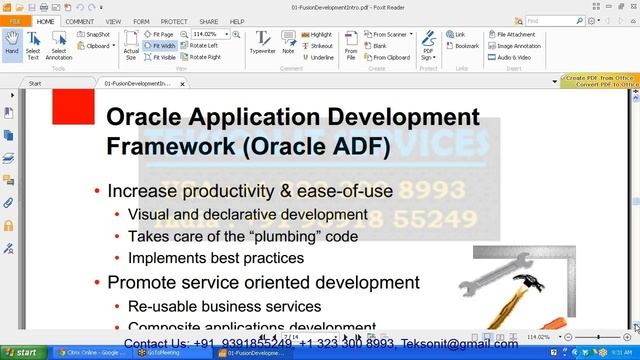
Task: Pick the Highlight tool
Action: pyautogui.click(x=317, y=35)
